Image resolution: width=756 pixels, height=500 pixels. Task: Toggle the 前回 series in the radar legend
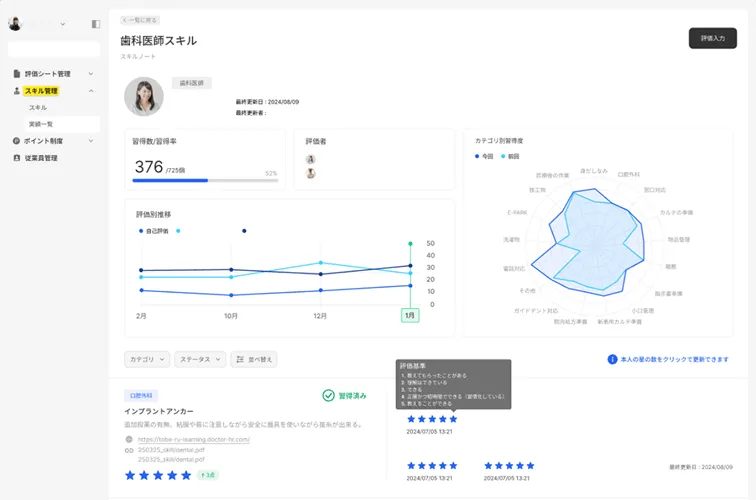click(x=510, y=156)
